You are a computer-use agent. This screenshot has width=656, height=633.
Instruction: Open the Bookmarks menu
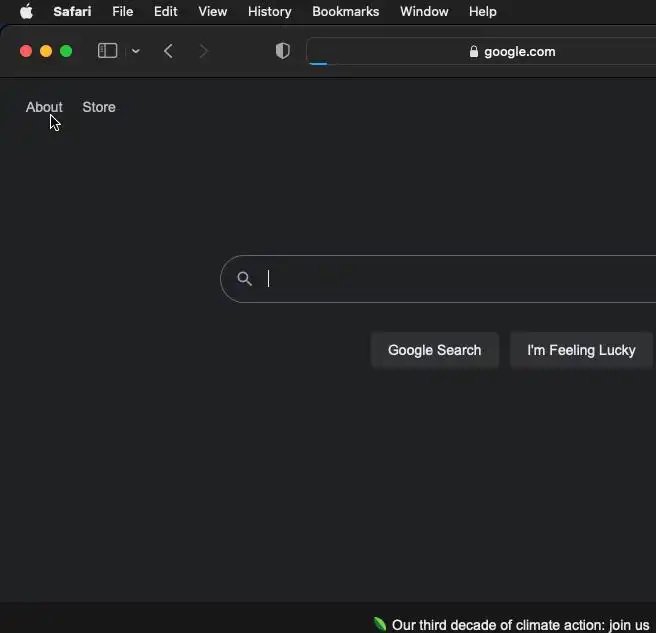(x=346, y=11)
